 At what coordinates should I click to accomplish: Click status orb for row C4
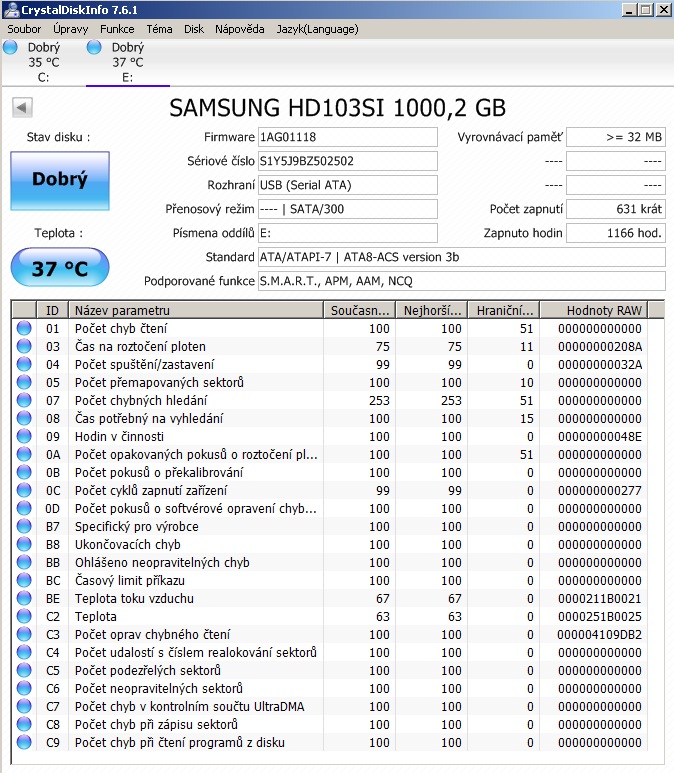point(24,652)
